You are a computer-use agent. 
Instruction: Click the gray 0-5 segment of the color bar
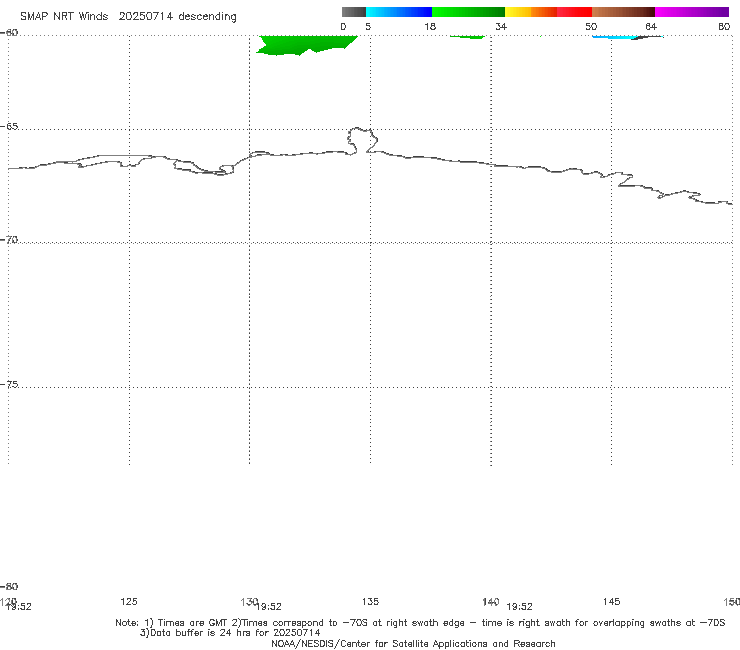click(354, 12)
